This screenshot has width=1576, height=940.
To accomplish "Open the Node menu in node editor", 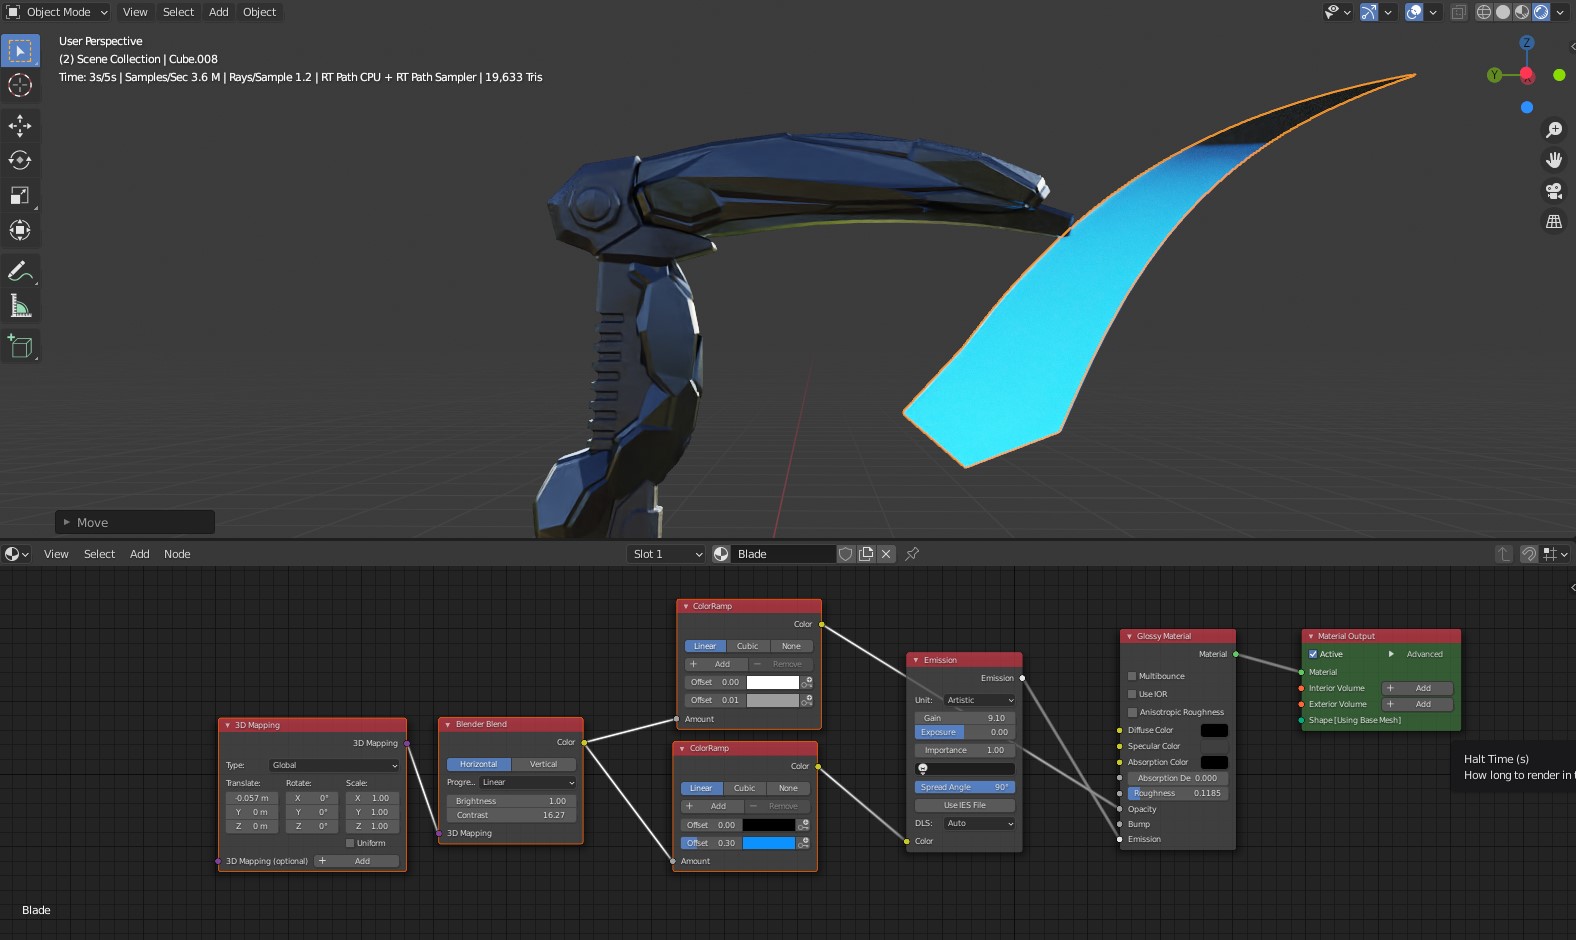I will (x=177, y=554).
